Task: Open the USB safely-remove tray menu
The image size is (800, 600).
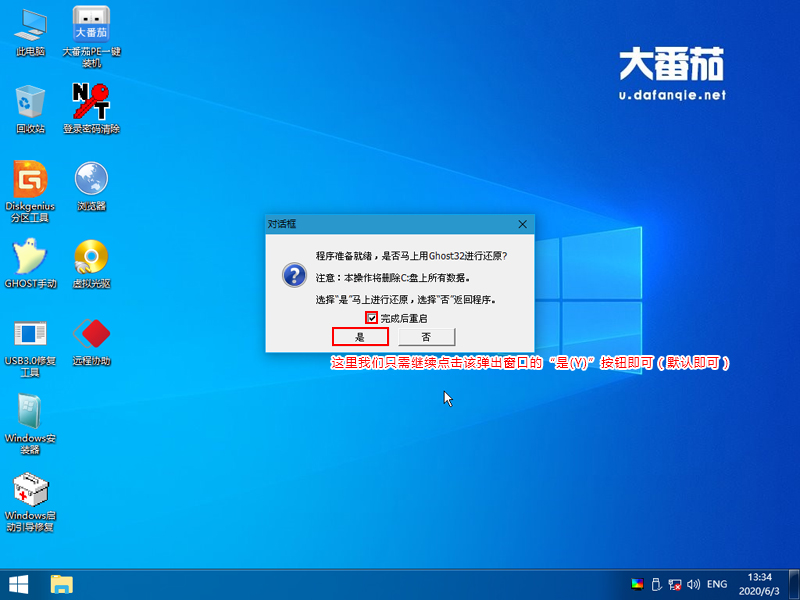Action: coord(655,583)
